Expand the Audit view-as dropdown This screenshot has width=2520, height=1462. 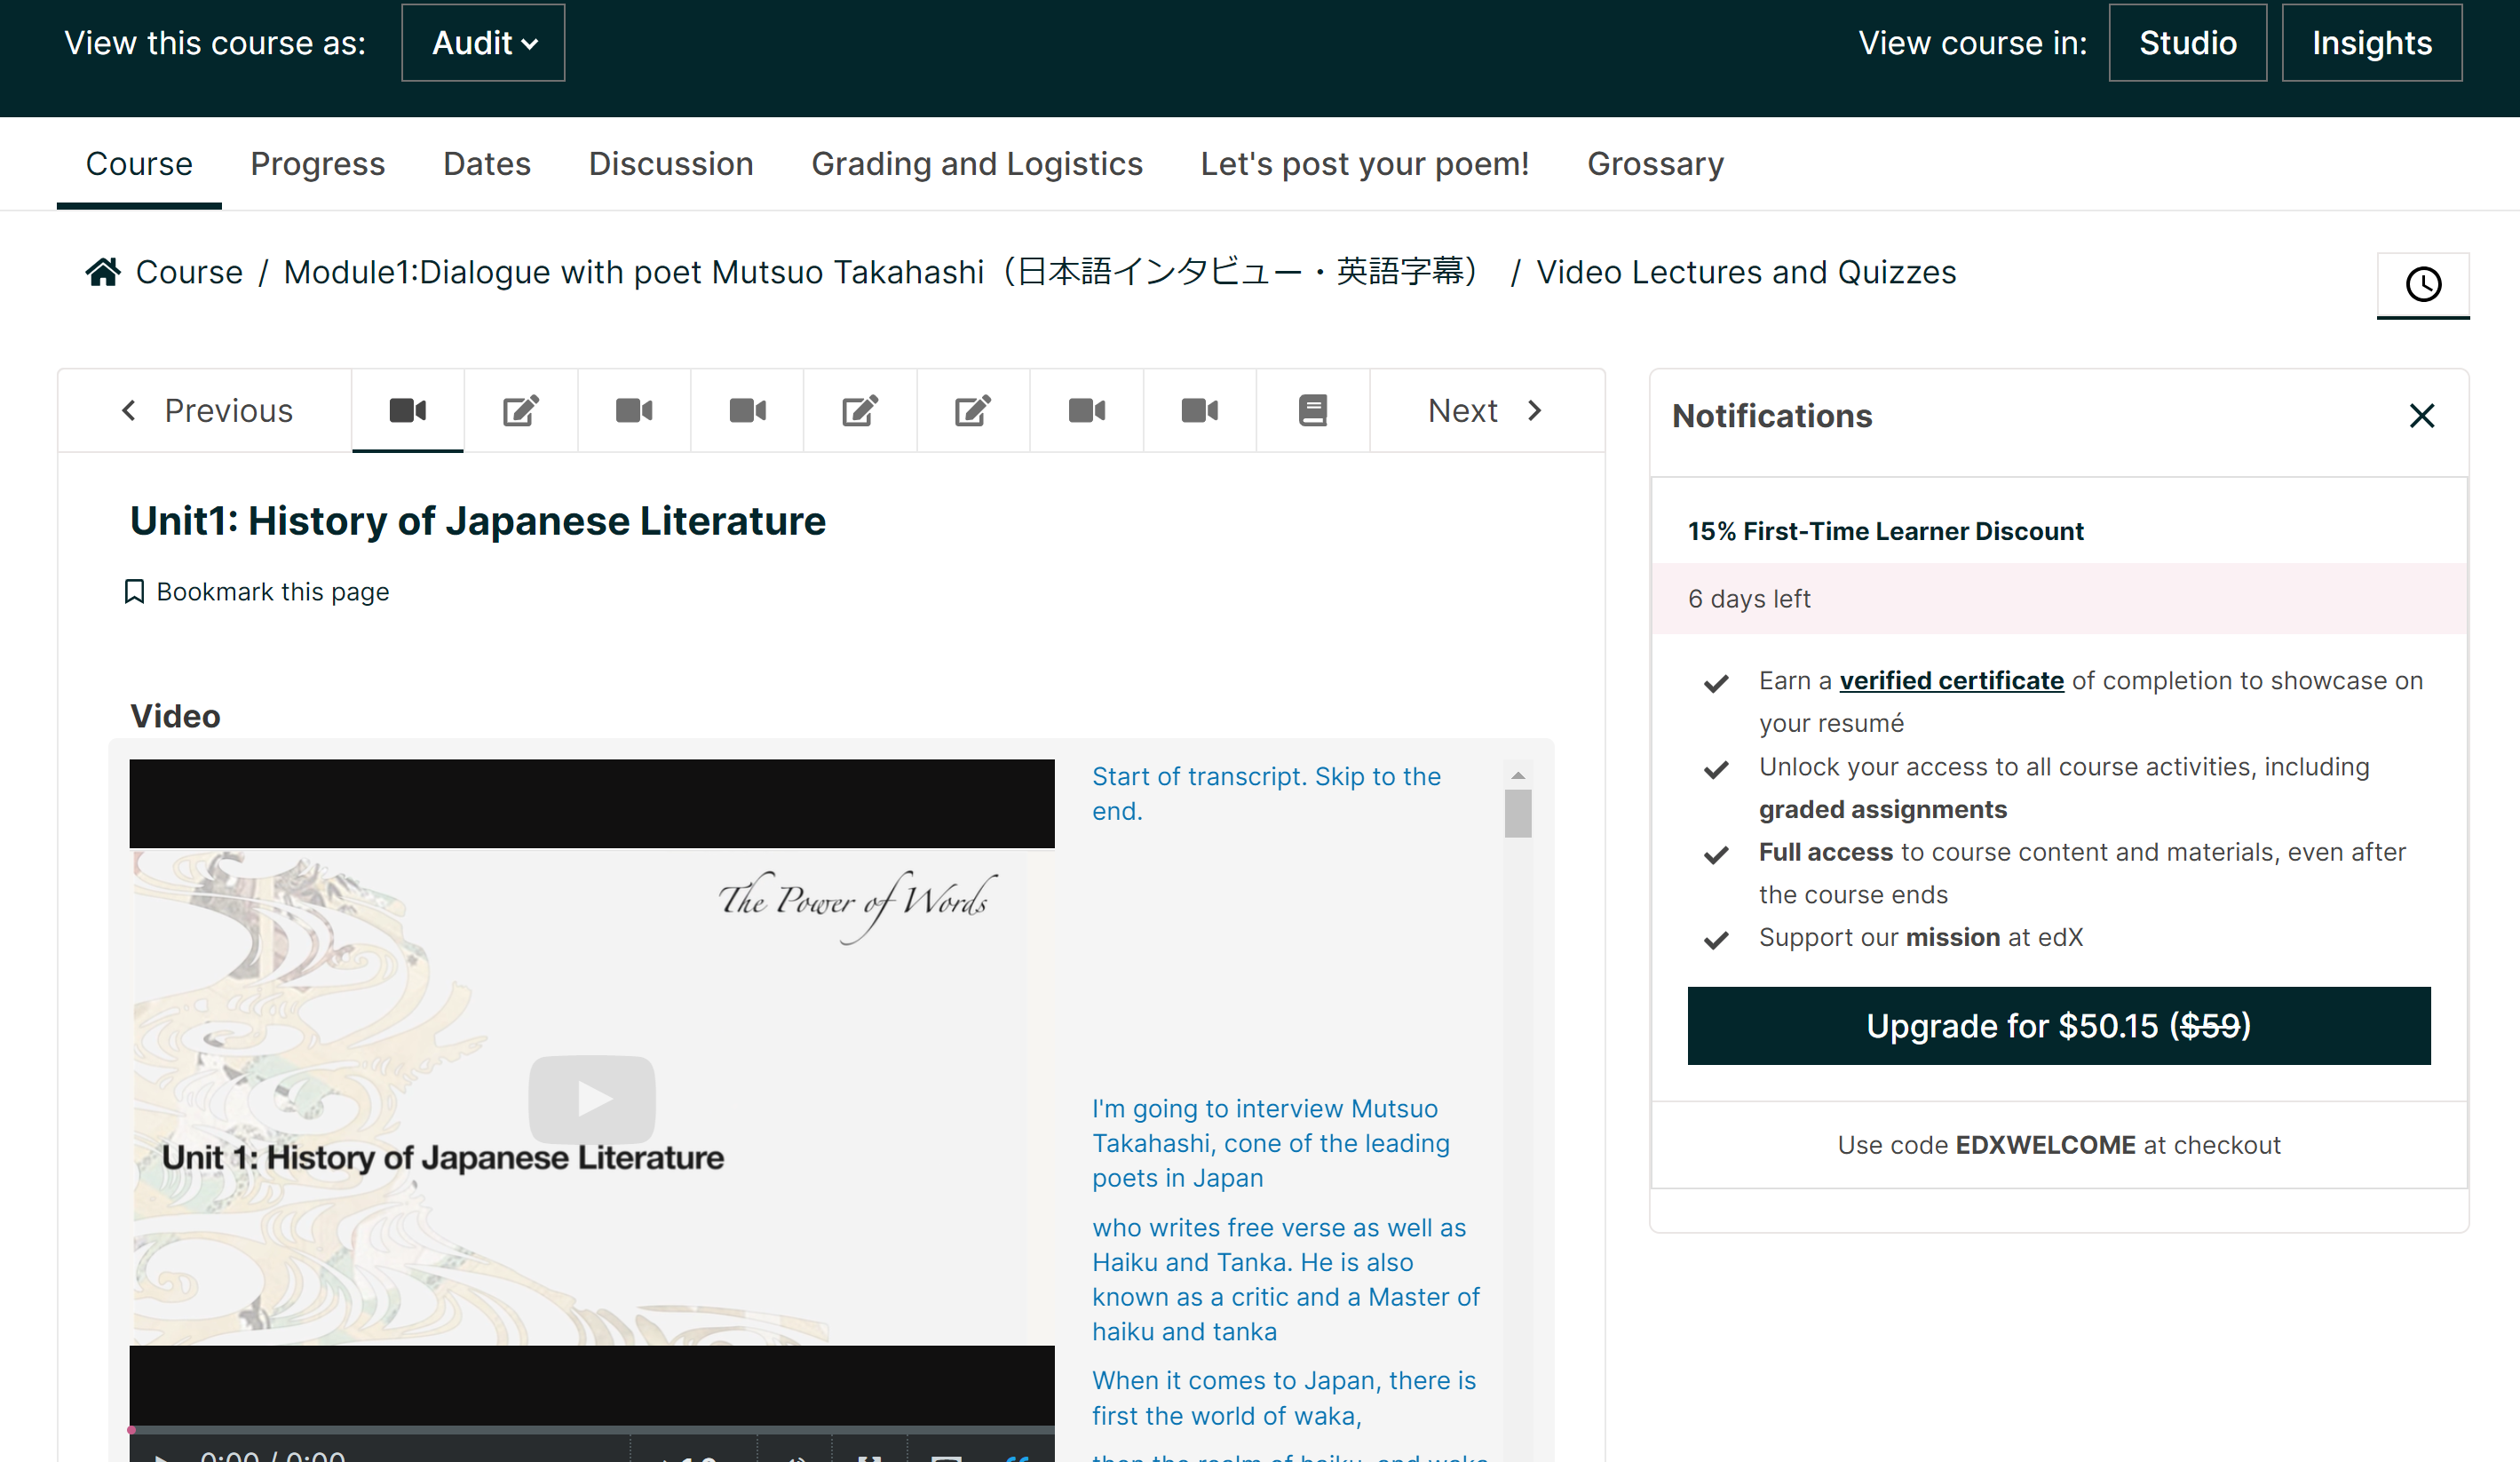[483, 43]
